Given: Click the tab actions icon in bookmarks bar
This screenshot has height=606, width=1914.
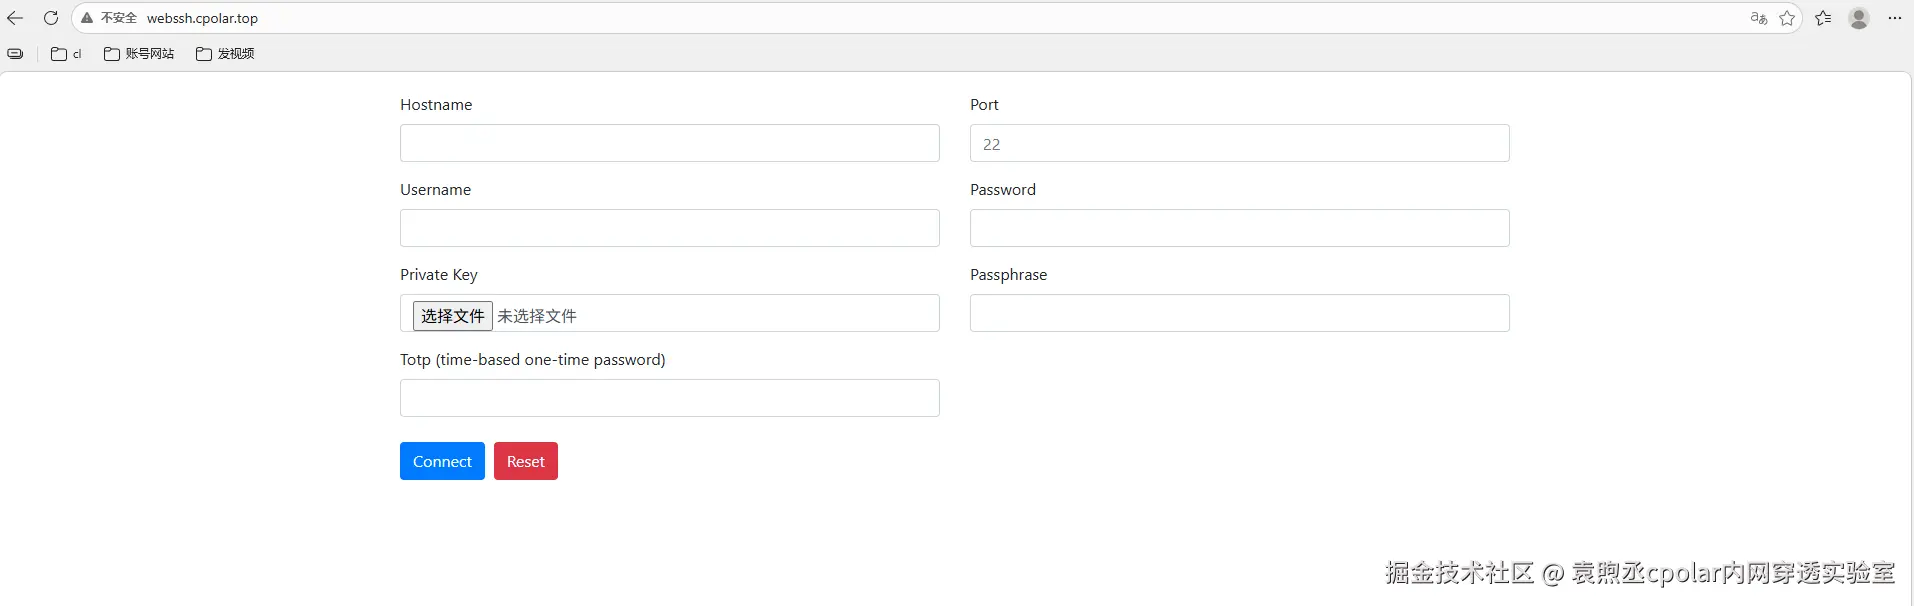Looking at the screenshot, I should (15, 54).
